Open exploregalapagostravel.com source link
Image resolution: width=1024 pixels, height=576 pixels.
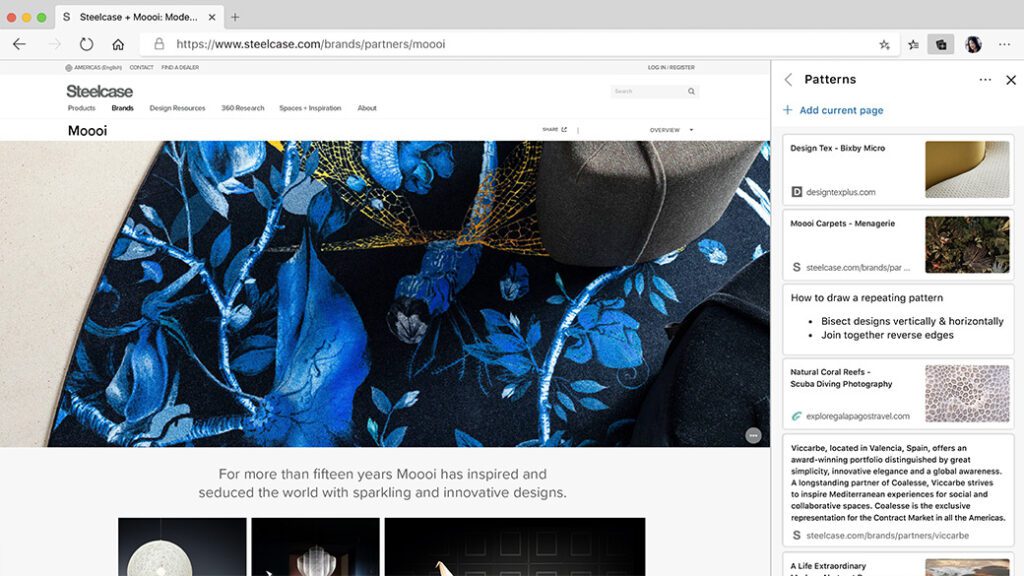coord(857,416)
